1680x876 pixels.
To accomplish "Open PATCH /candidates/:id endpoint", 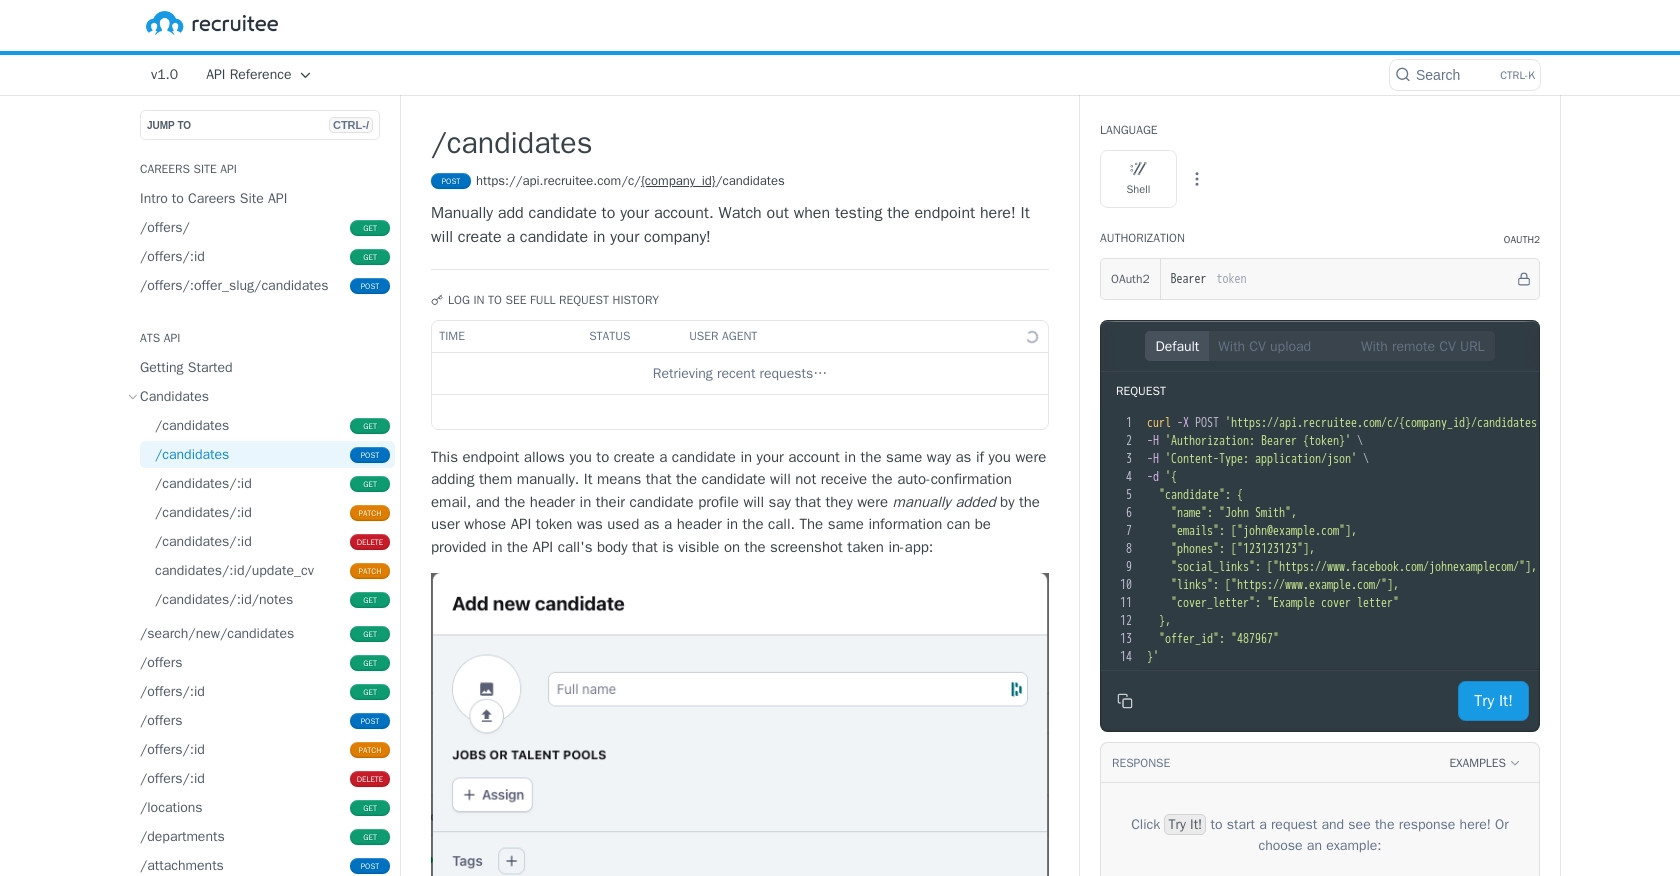I will coord(267,513).
